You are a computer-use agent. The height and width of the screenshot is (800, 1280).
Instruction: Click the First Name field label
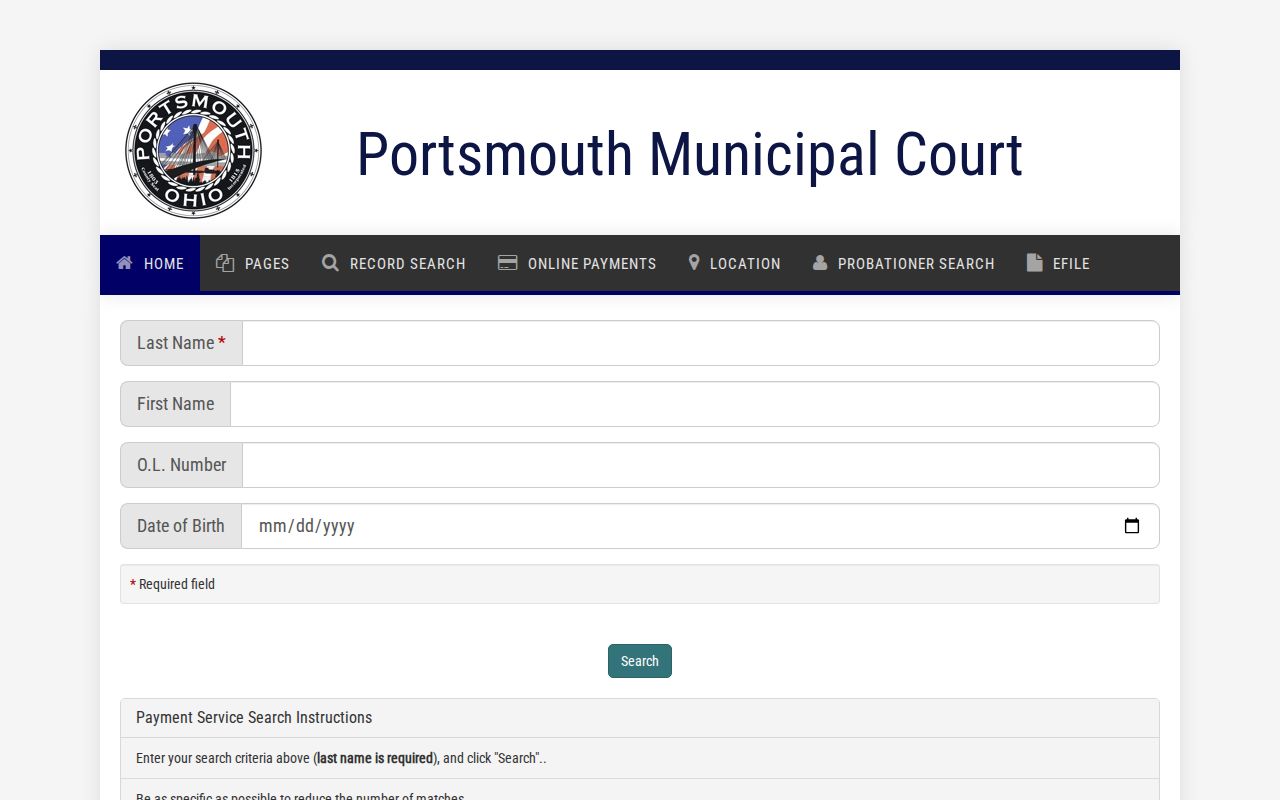176,404
